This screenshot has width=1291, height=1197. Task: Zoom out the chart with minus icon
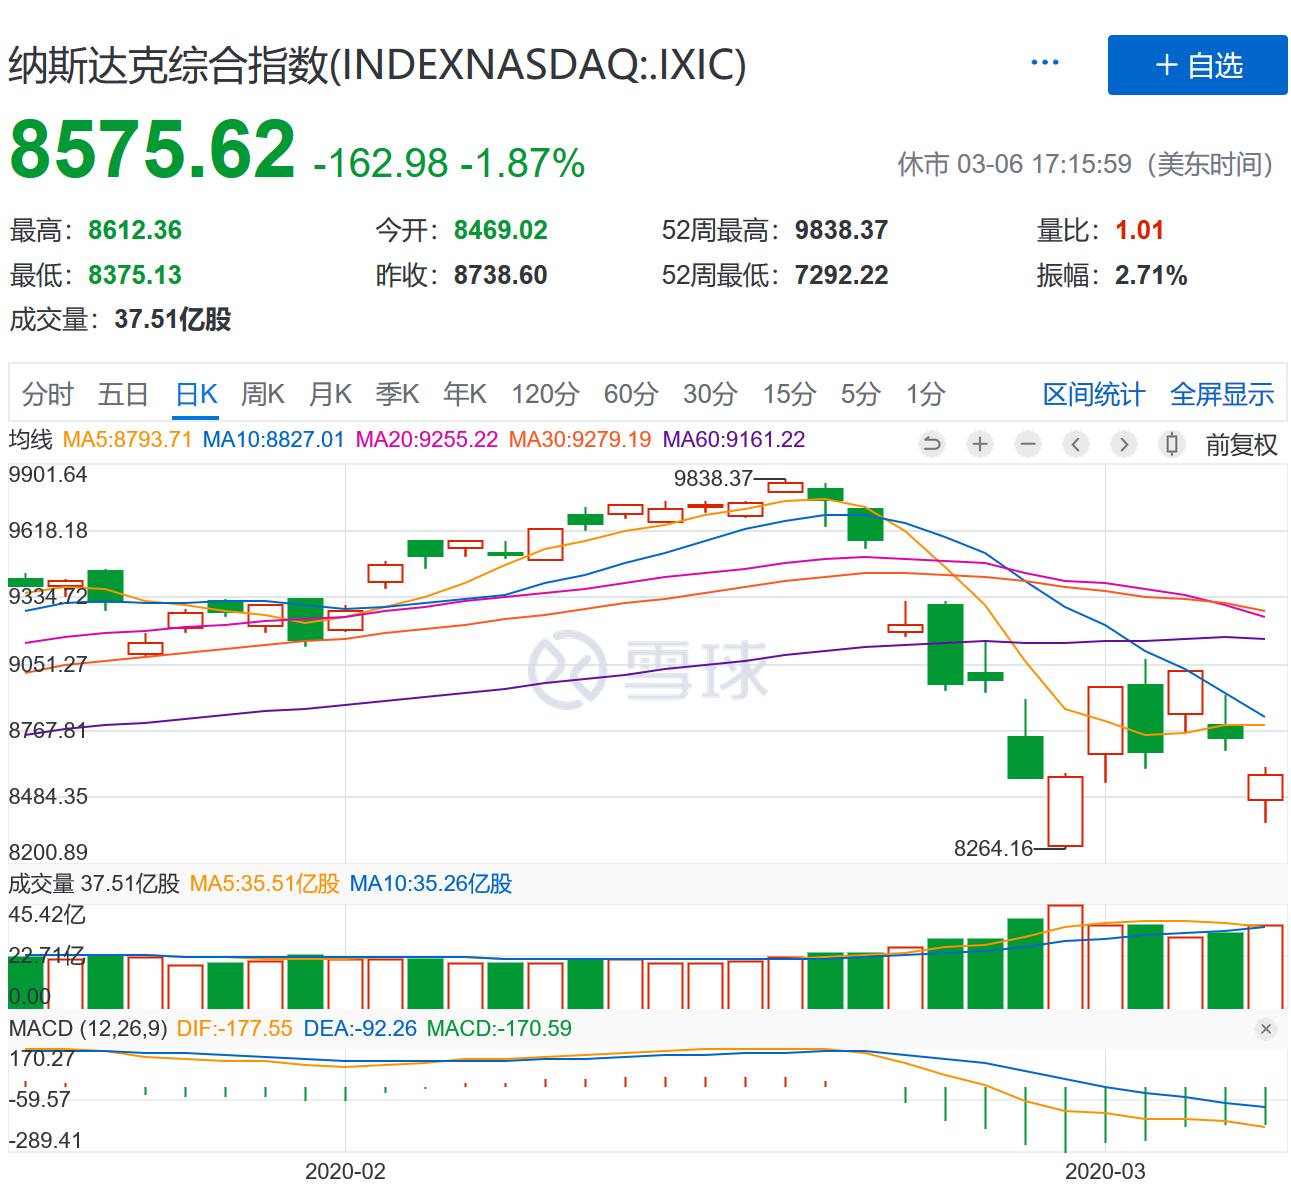(1028, 444)
